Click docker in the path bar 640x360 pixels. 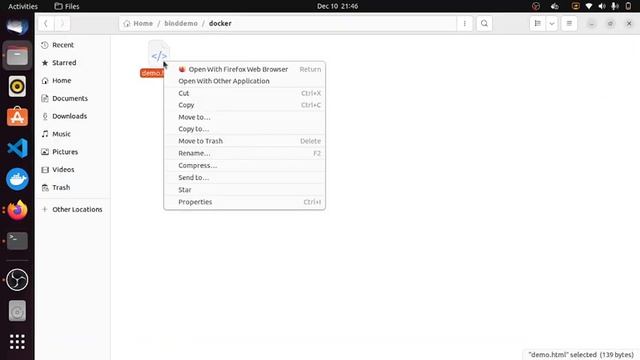[220, 23]
